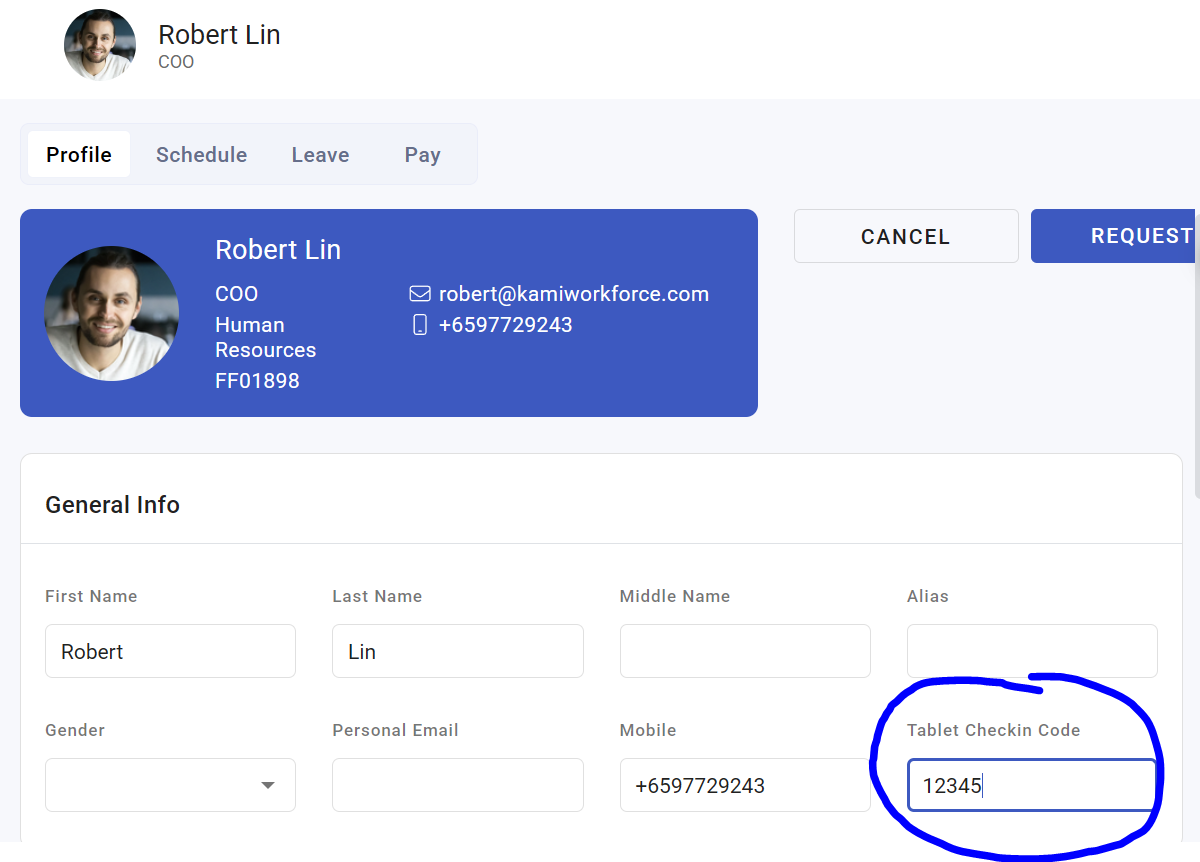The image size is (1200, 862).
Task: Click the REQUEST button
Action: point(1115,236)
